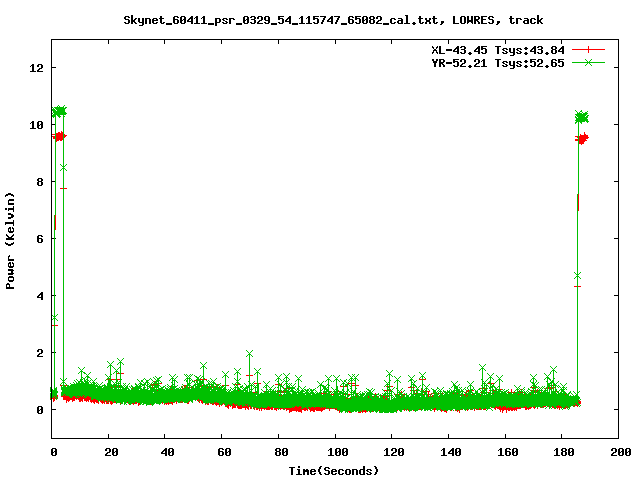This screenshot has width=640, height=480.
Task: Click x-axis tick label 180
Action: [x=564, y=452]
